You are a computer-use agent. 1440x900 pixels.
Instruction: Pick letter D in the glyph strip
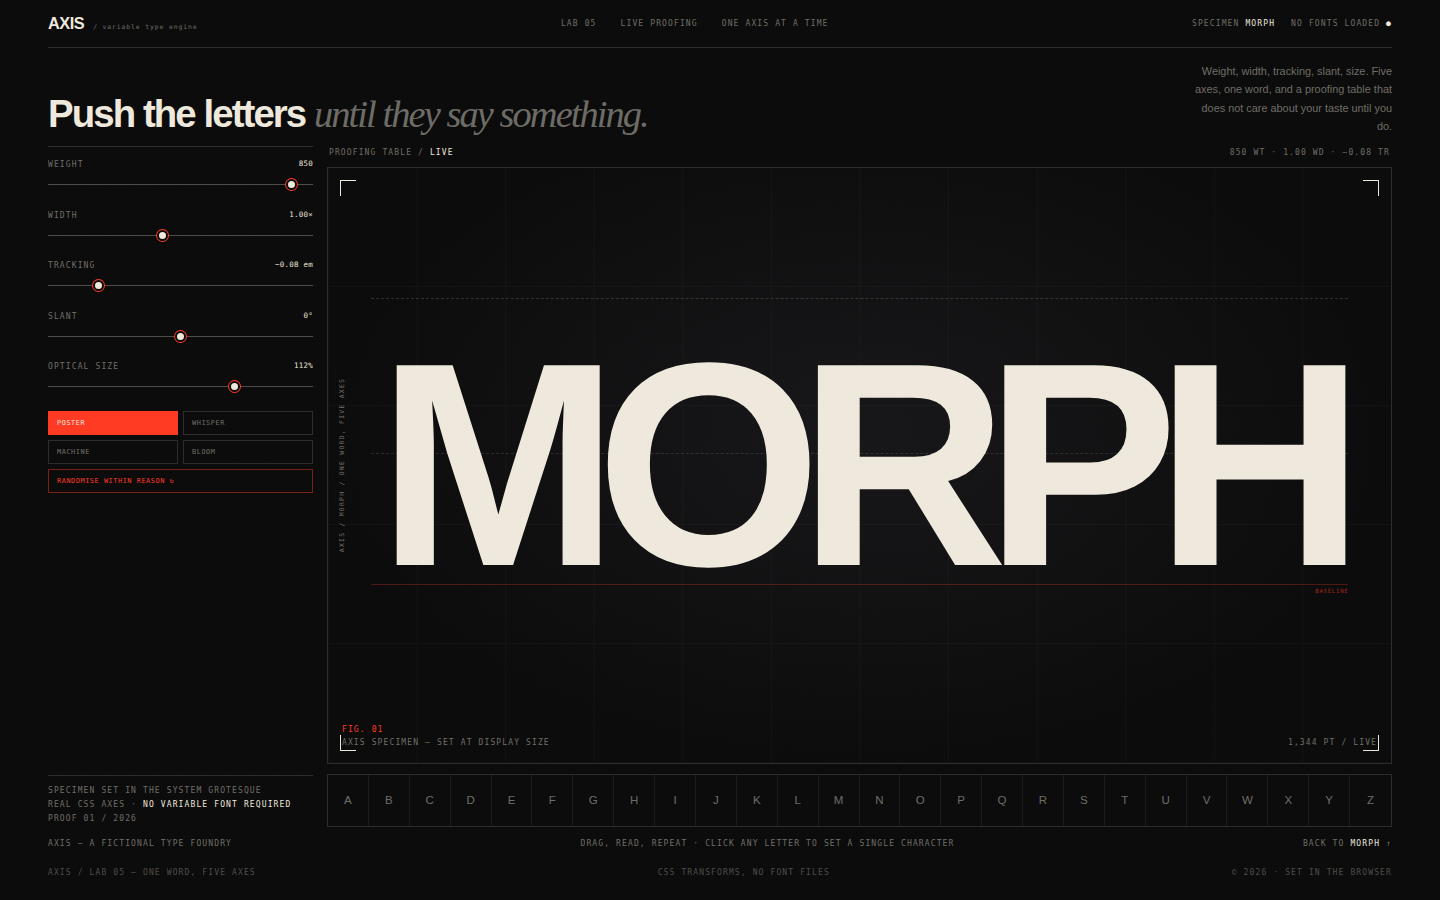point(471,800)
